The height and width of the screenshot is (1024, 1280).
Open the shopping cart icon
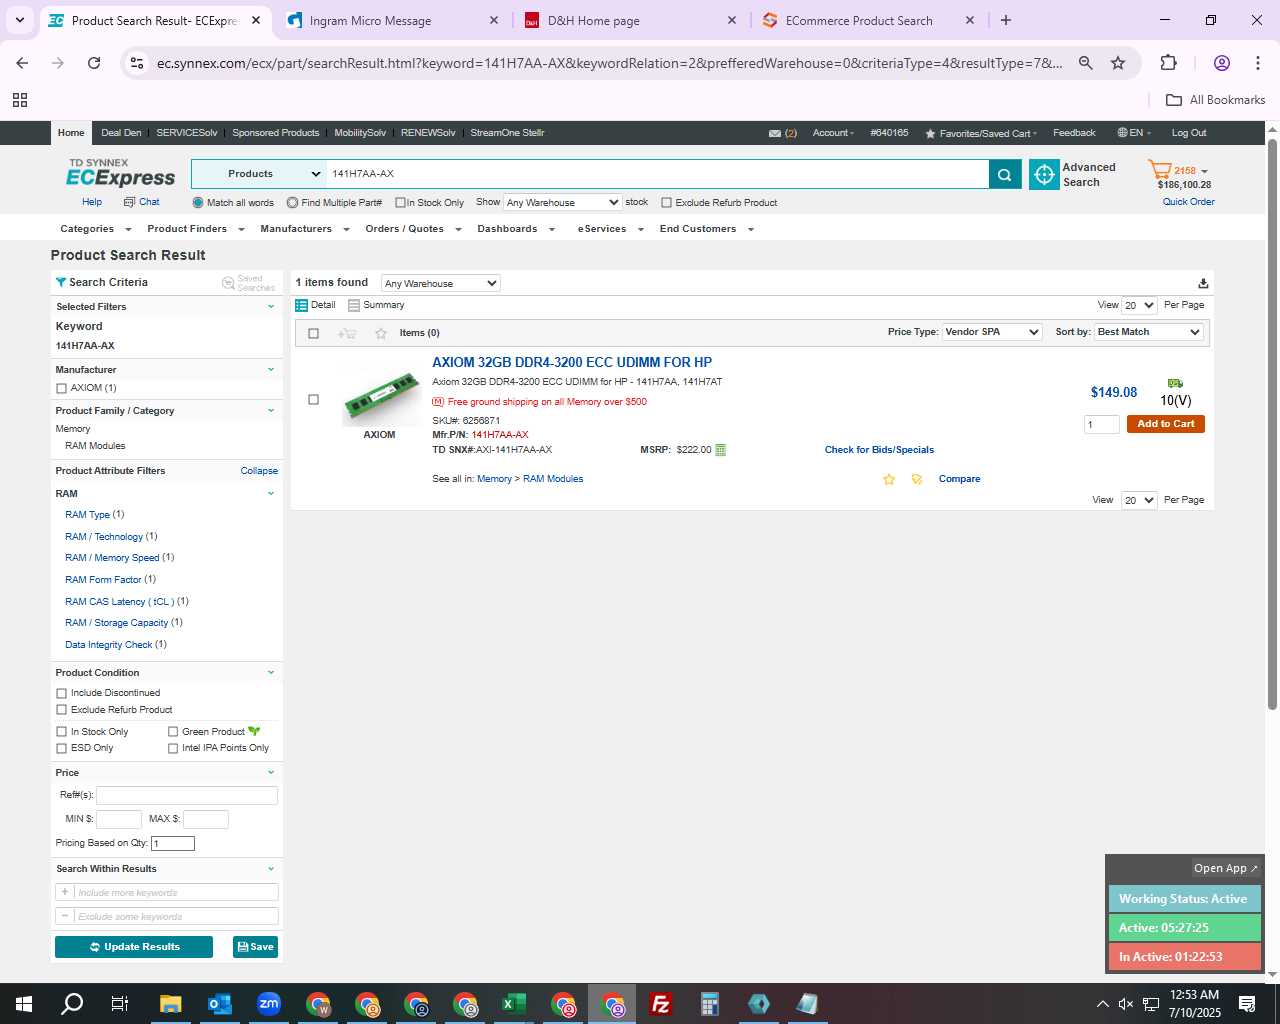1160,170
